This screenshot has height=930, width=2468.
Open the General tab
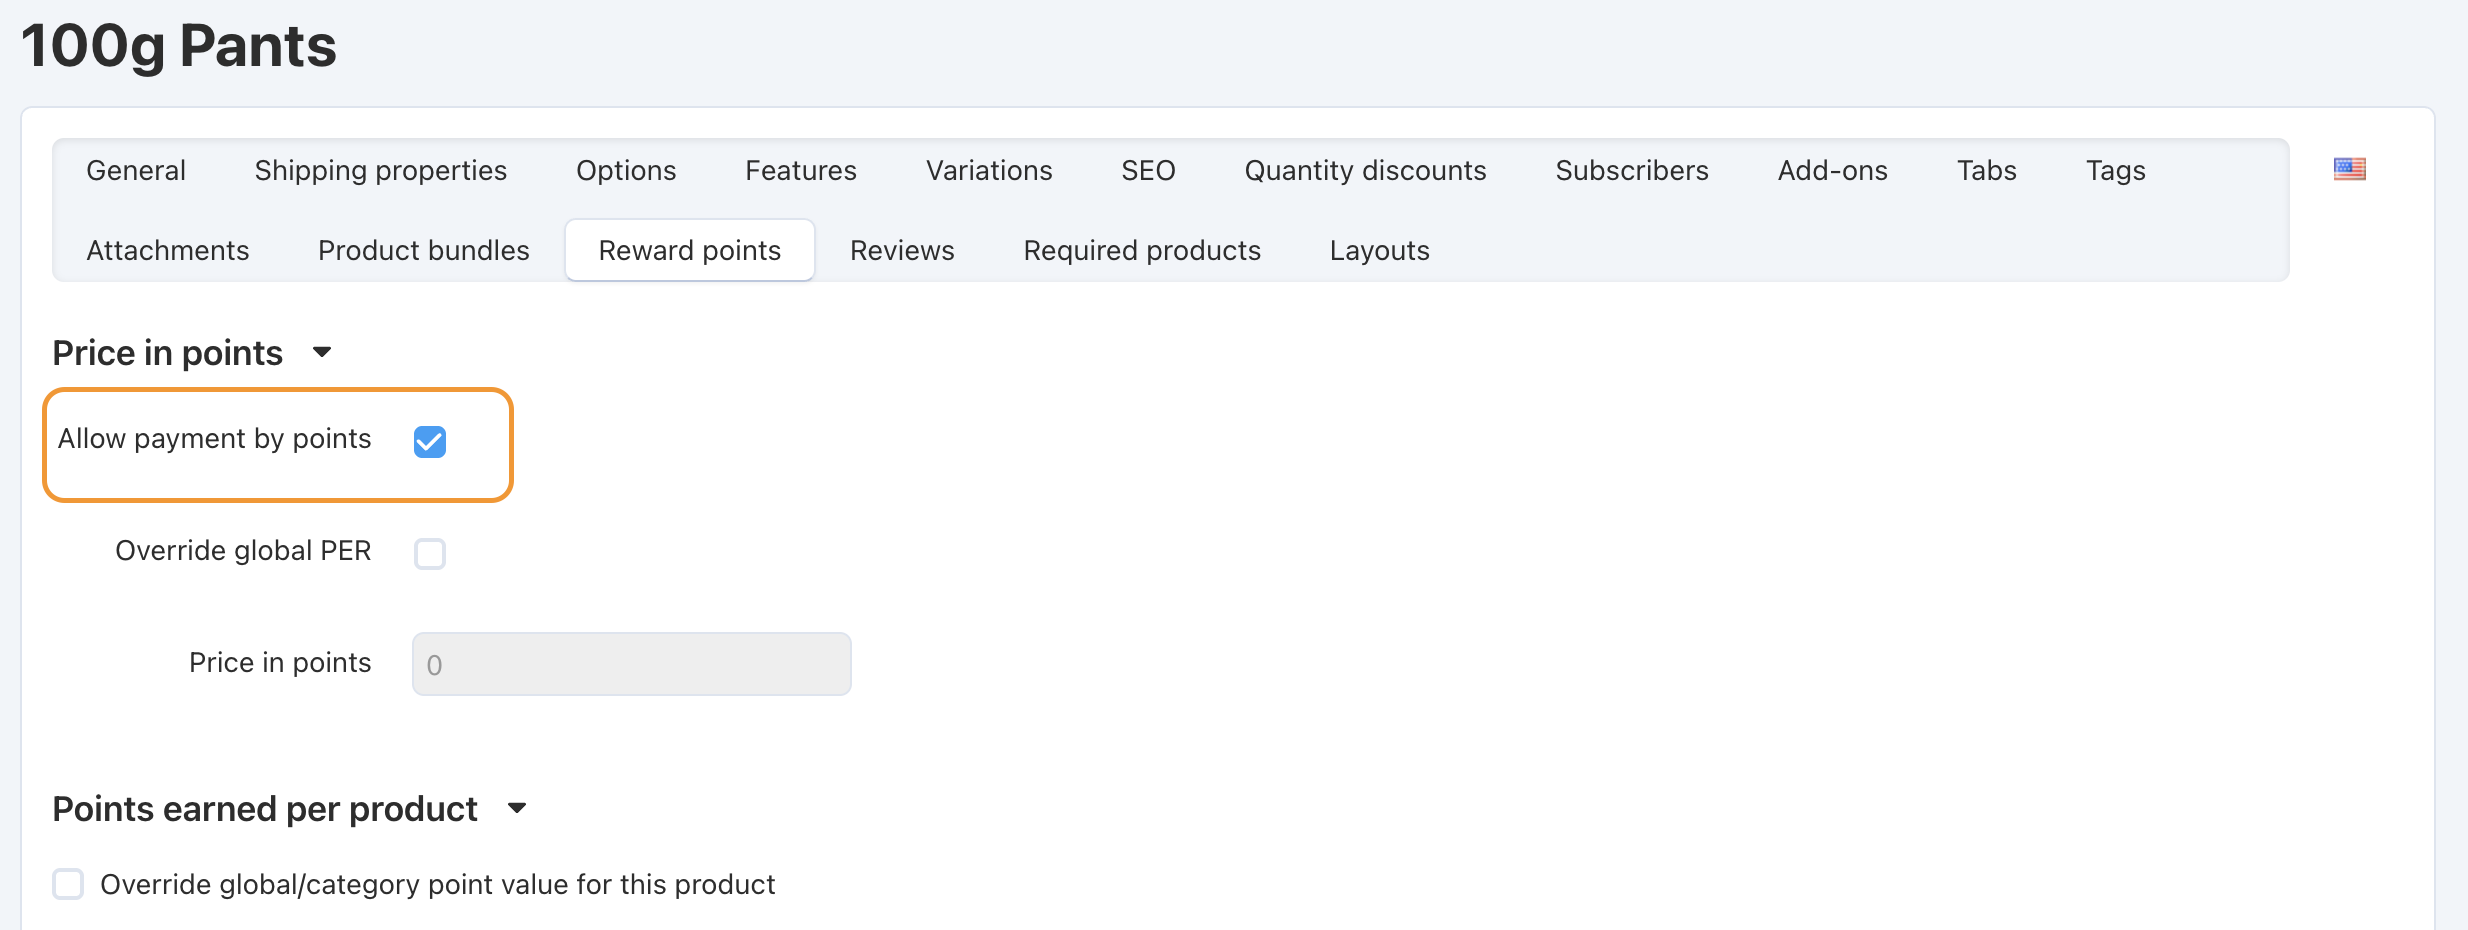point(136,170)
